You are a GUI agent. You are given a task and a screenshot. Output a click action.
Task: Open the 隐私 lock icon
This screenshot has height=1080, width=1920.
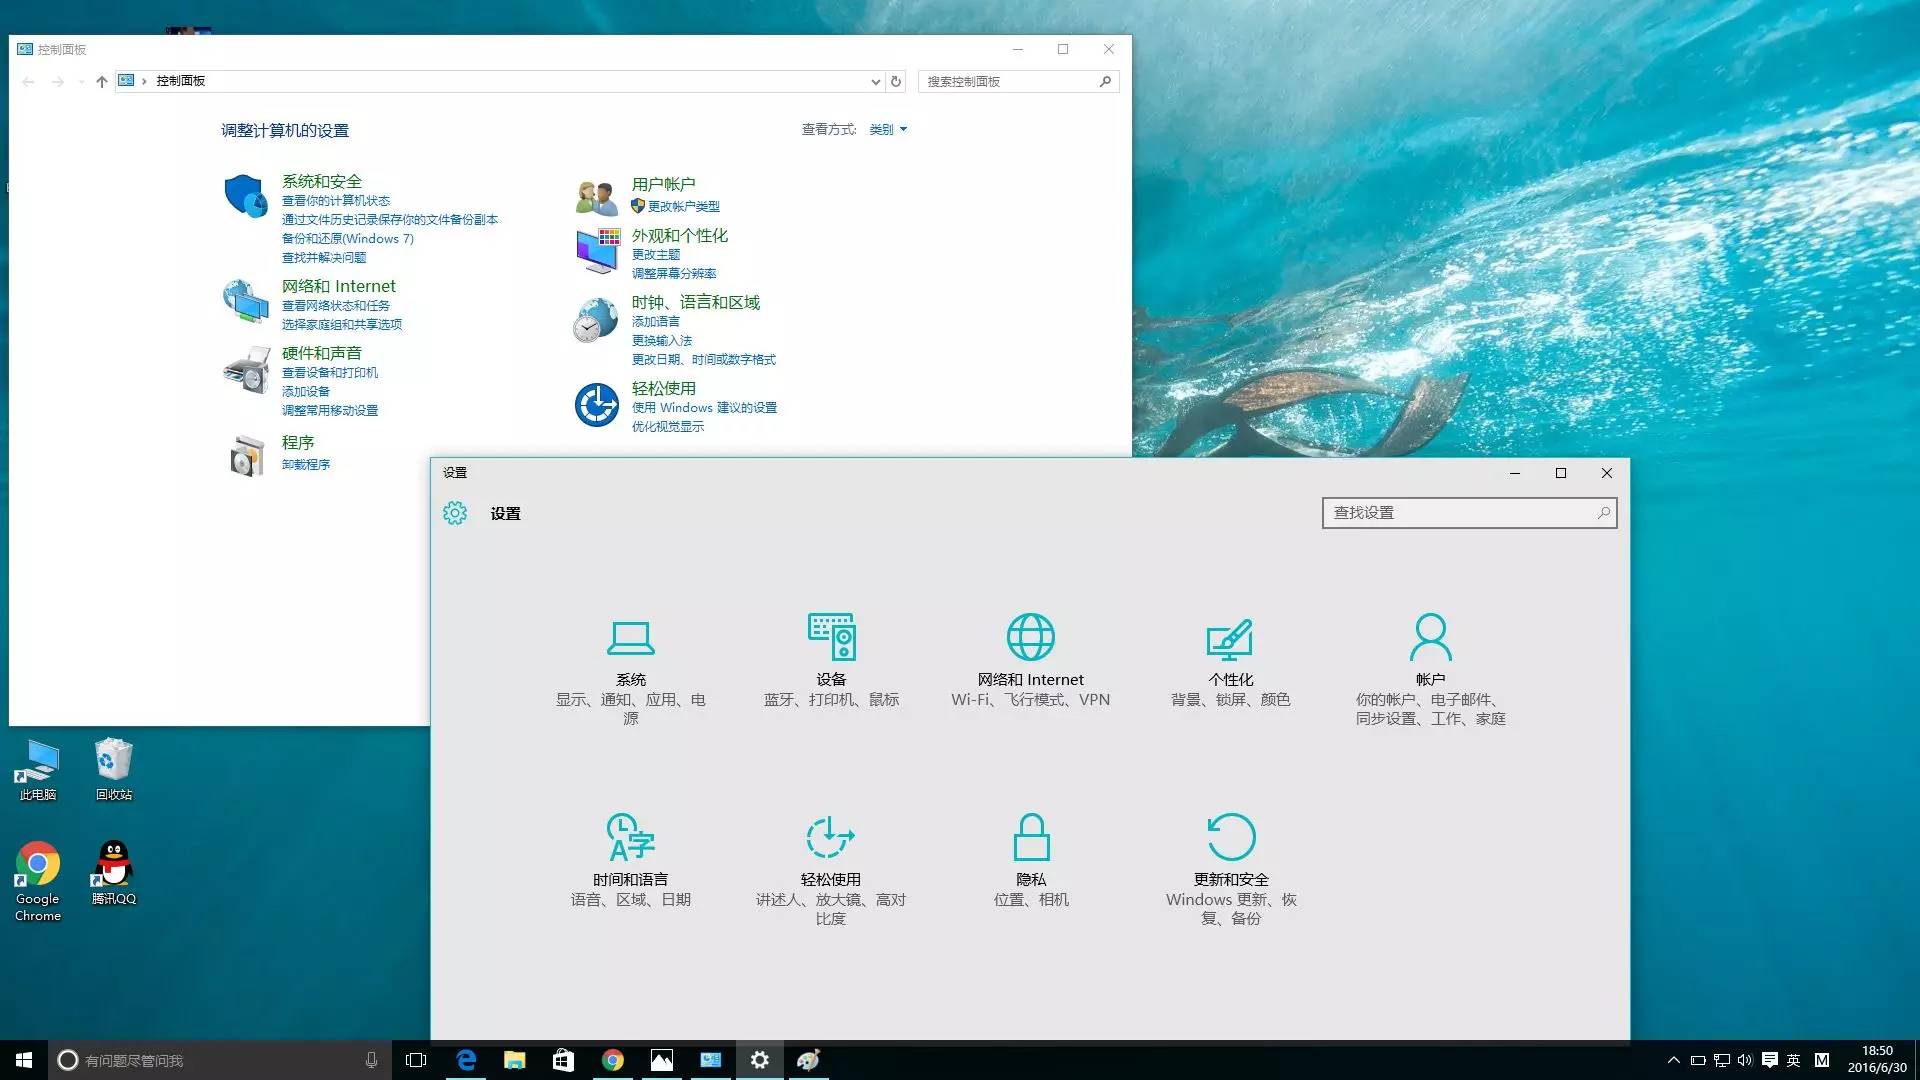[1031, 837]
